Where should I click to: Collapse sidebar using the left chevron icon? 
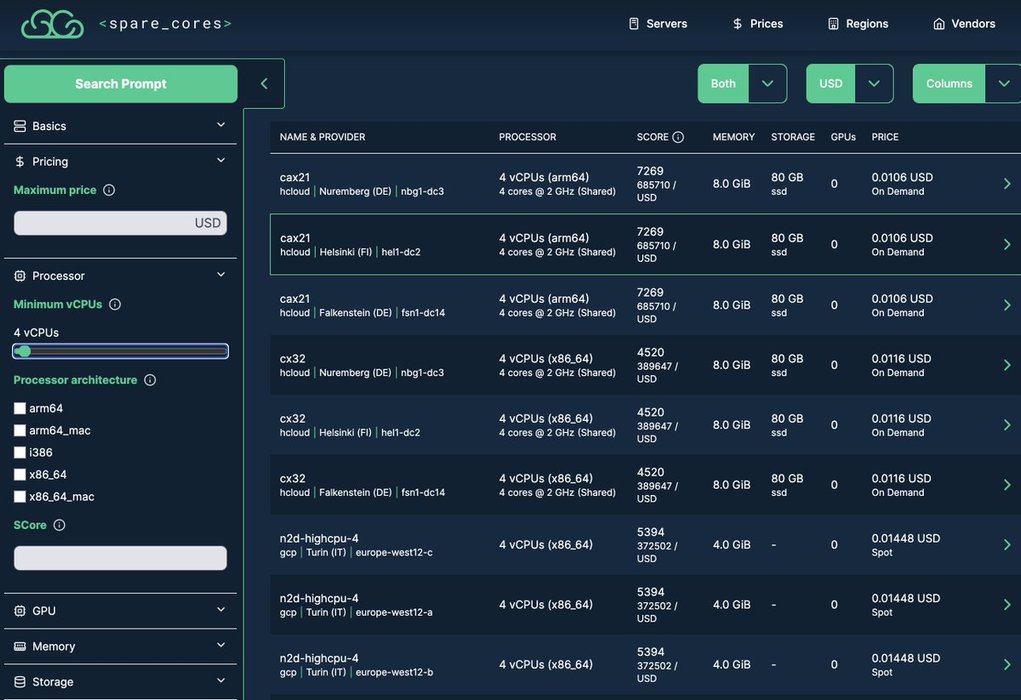point(264,84)
